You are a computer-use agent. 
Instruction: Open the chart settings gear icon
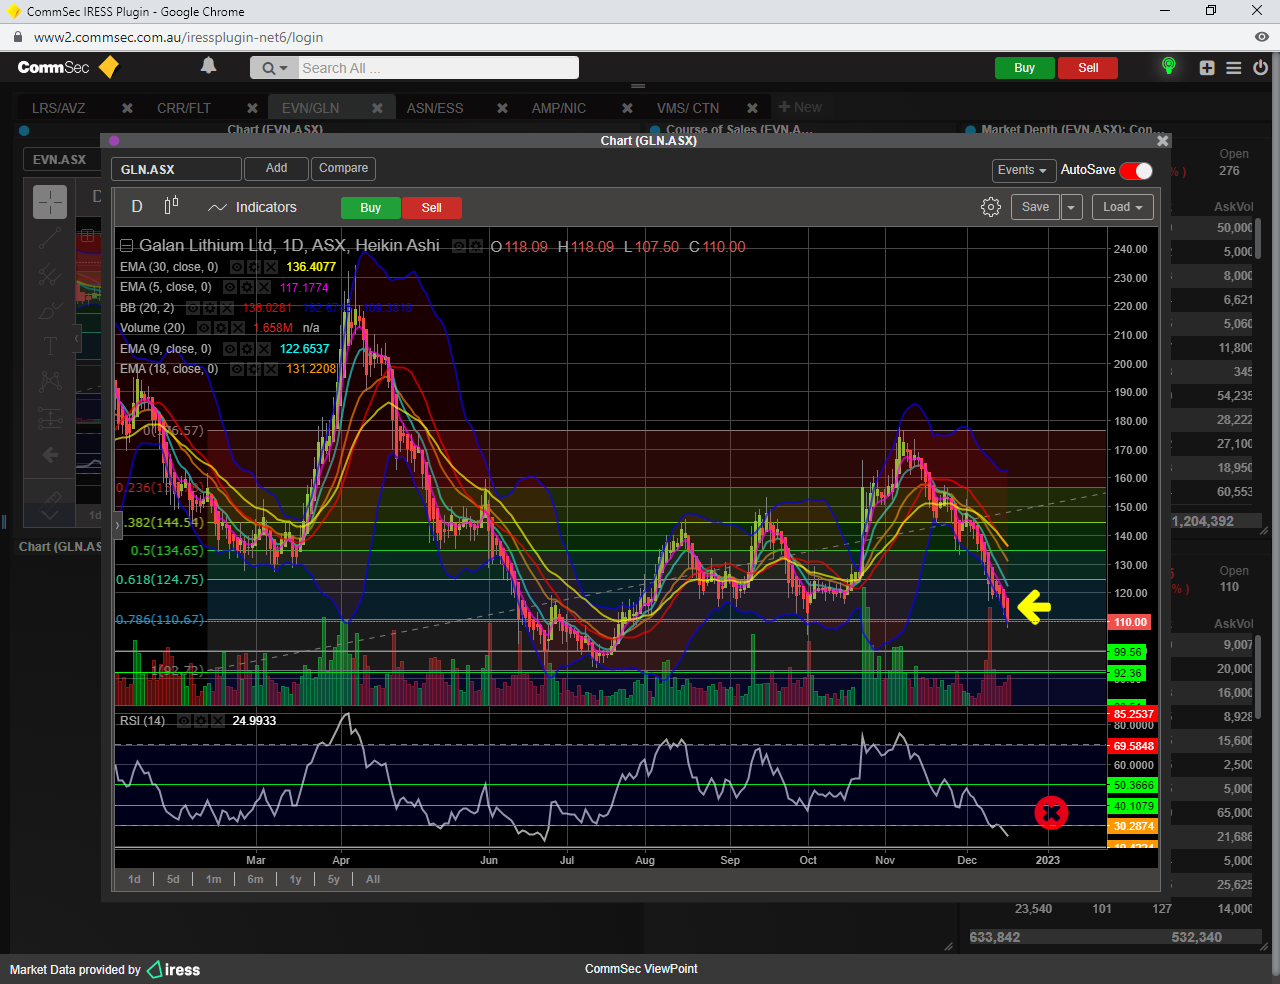pyautogui.click(x=990, y=207)
